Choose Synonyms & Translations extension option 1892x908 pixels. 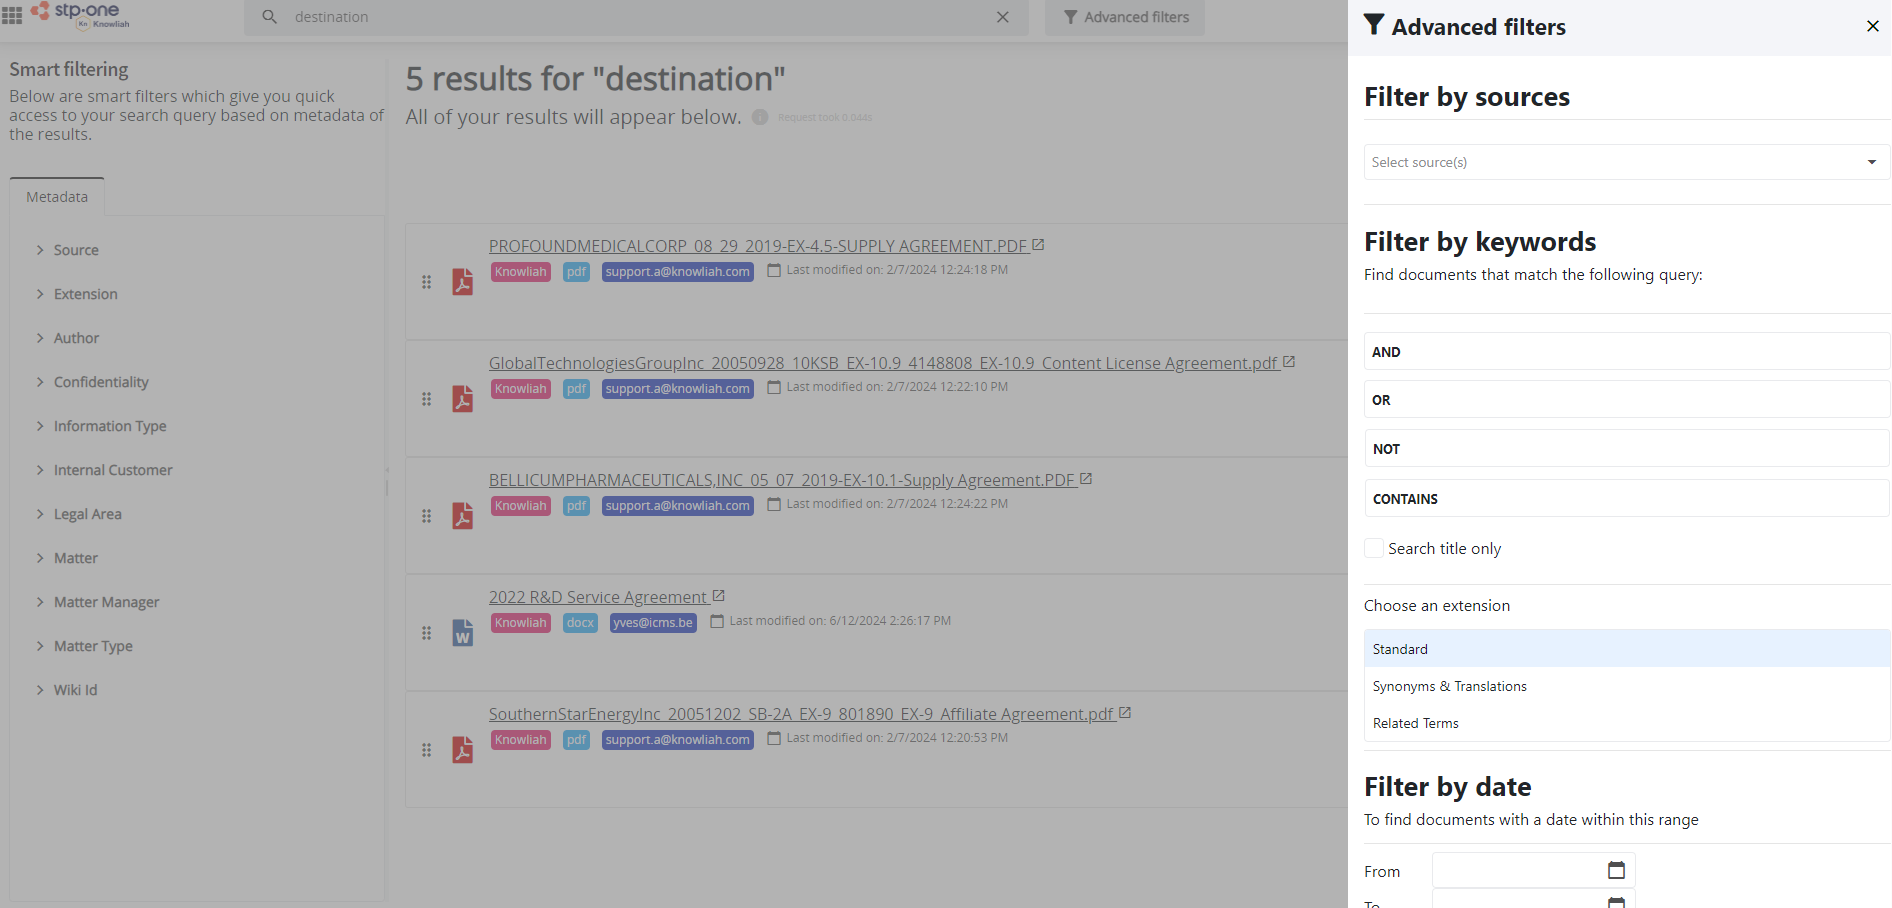tap(1449, 686)
